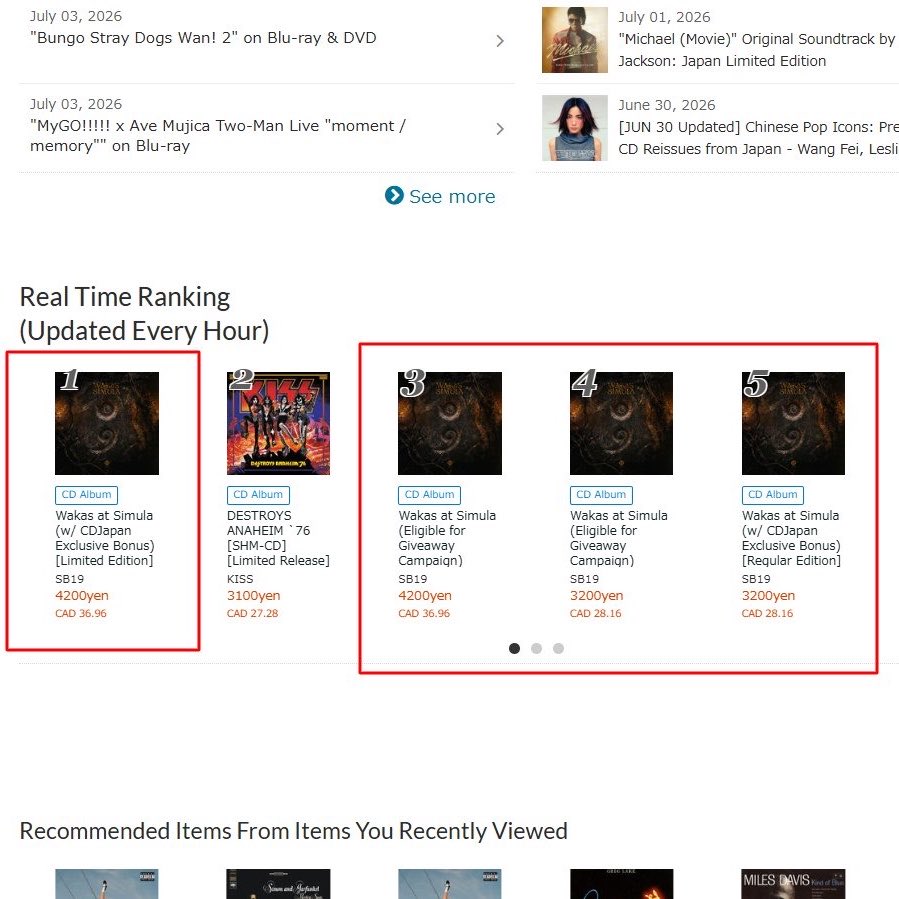Open the Wakas at Simula Regular Edition title link
This screenshot has height=899, width=899.
point(791,538)
